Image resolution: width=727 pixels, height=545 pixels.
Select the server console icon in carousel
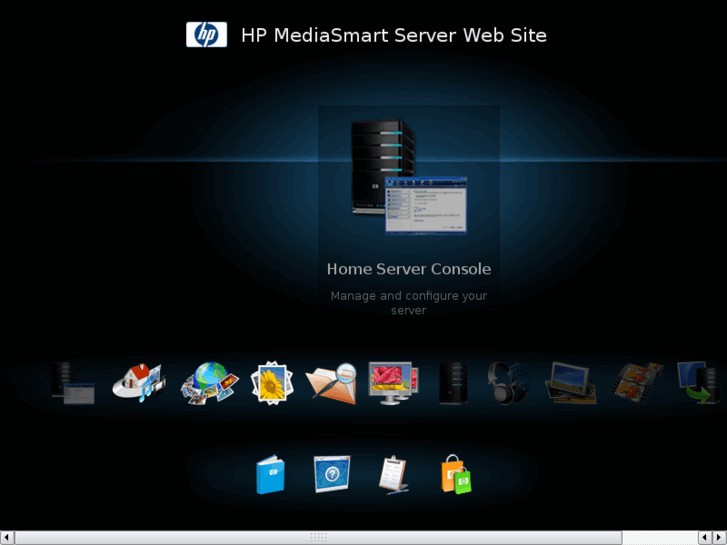(73, 383)
